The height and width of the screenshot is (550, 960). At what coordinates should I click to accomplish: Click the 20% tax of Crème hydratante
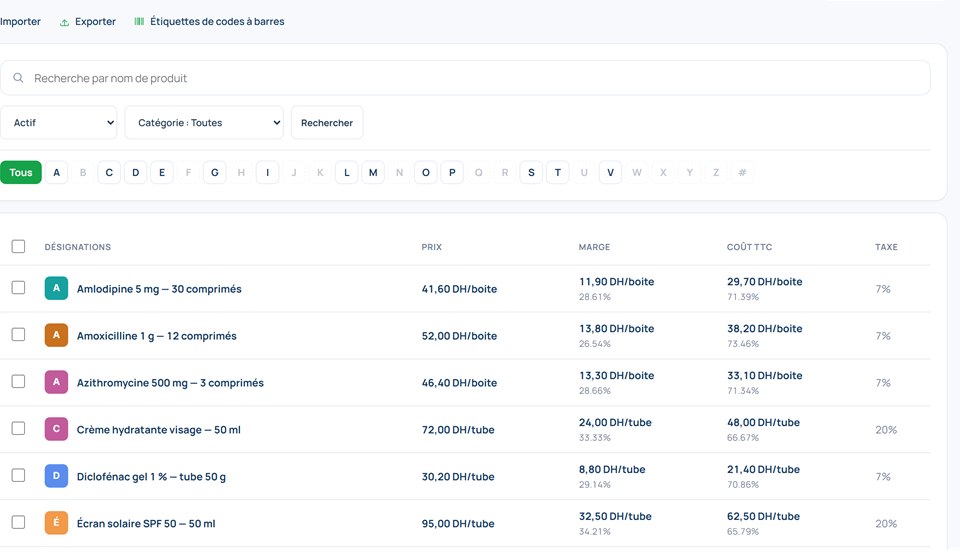click(886, 430)
